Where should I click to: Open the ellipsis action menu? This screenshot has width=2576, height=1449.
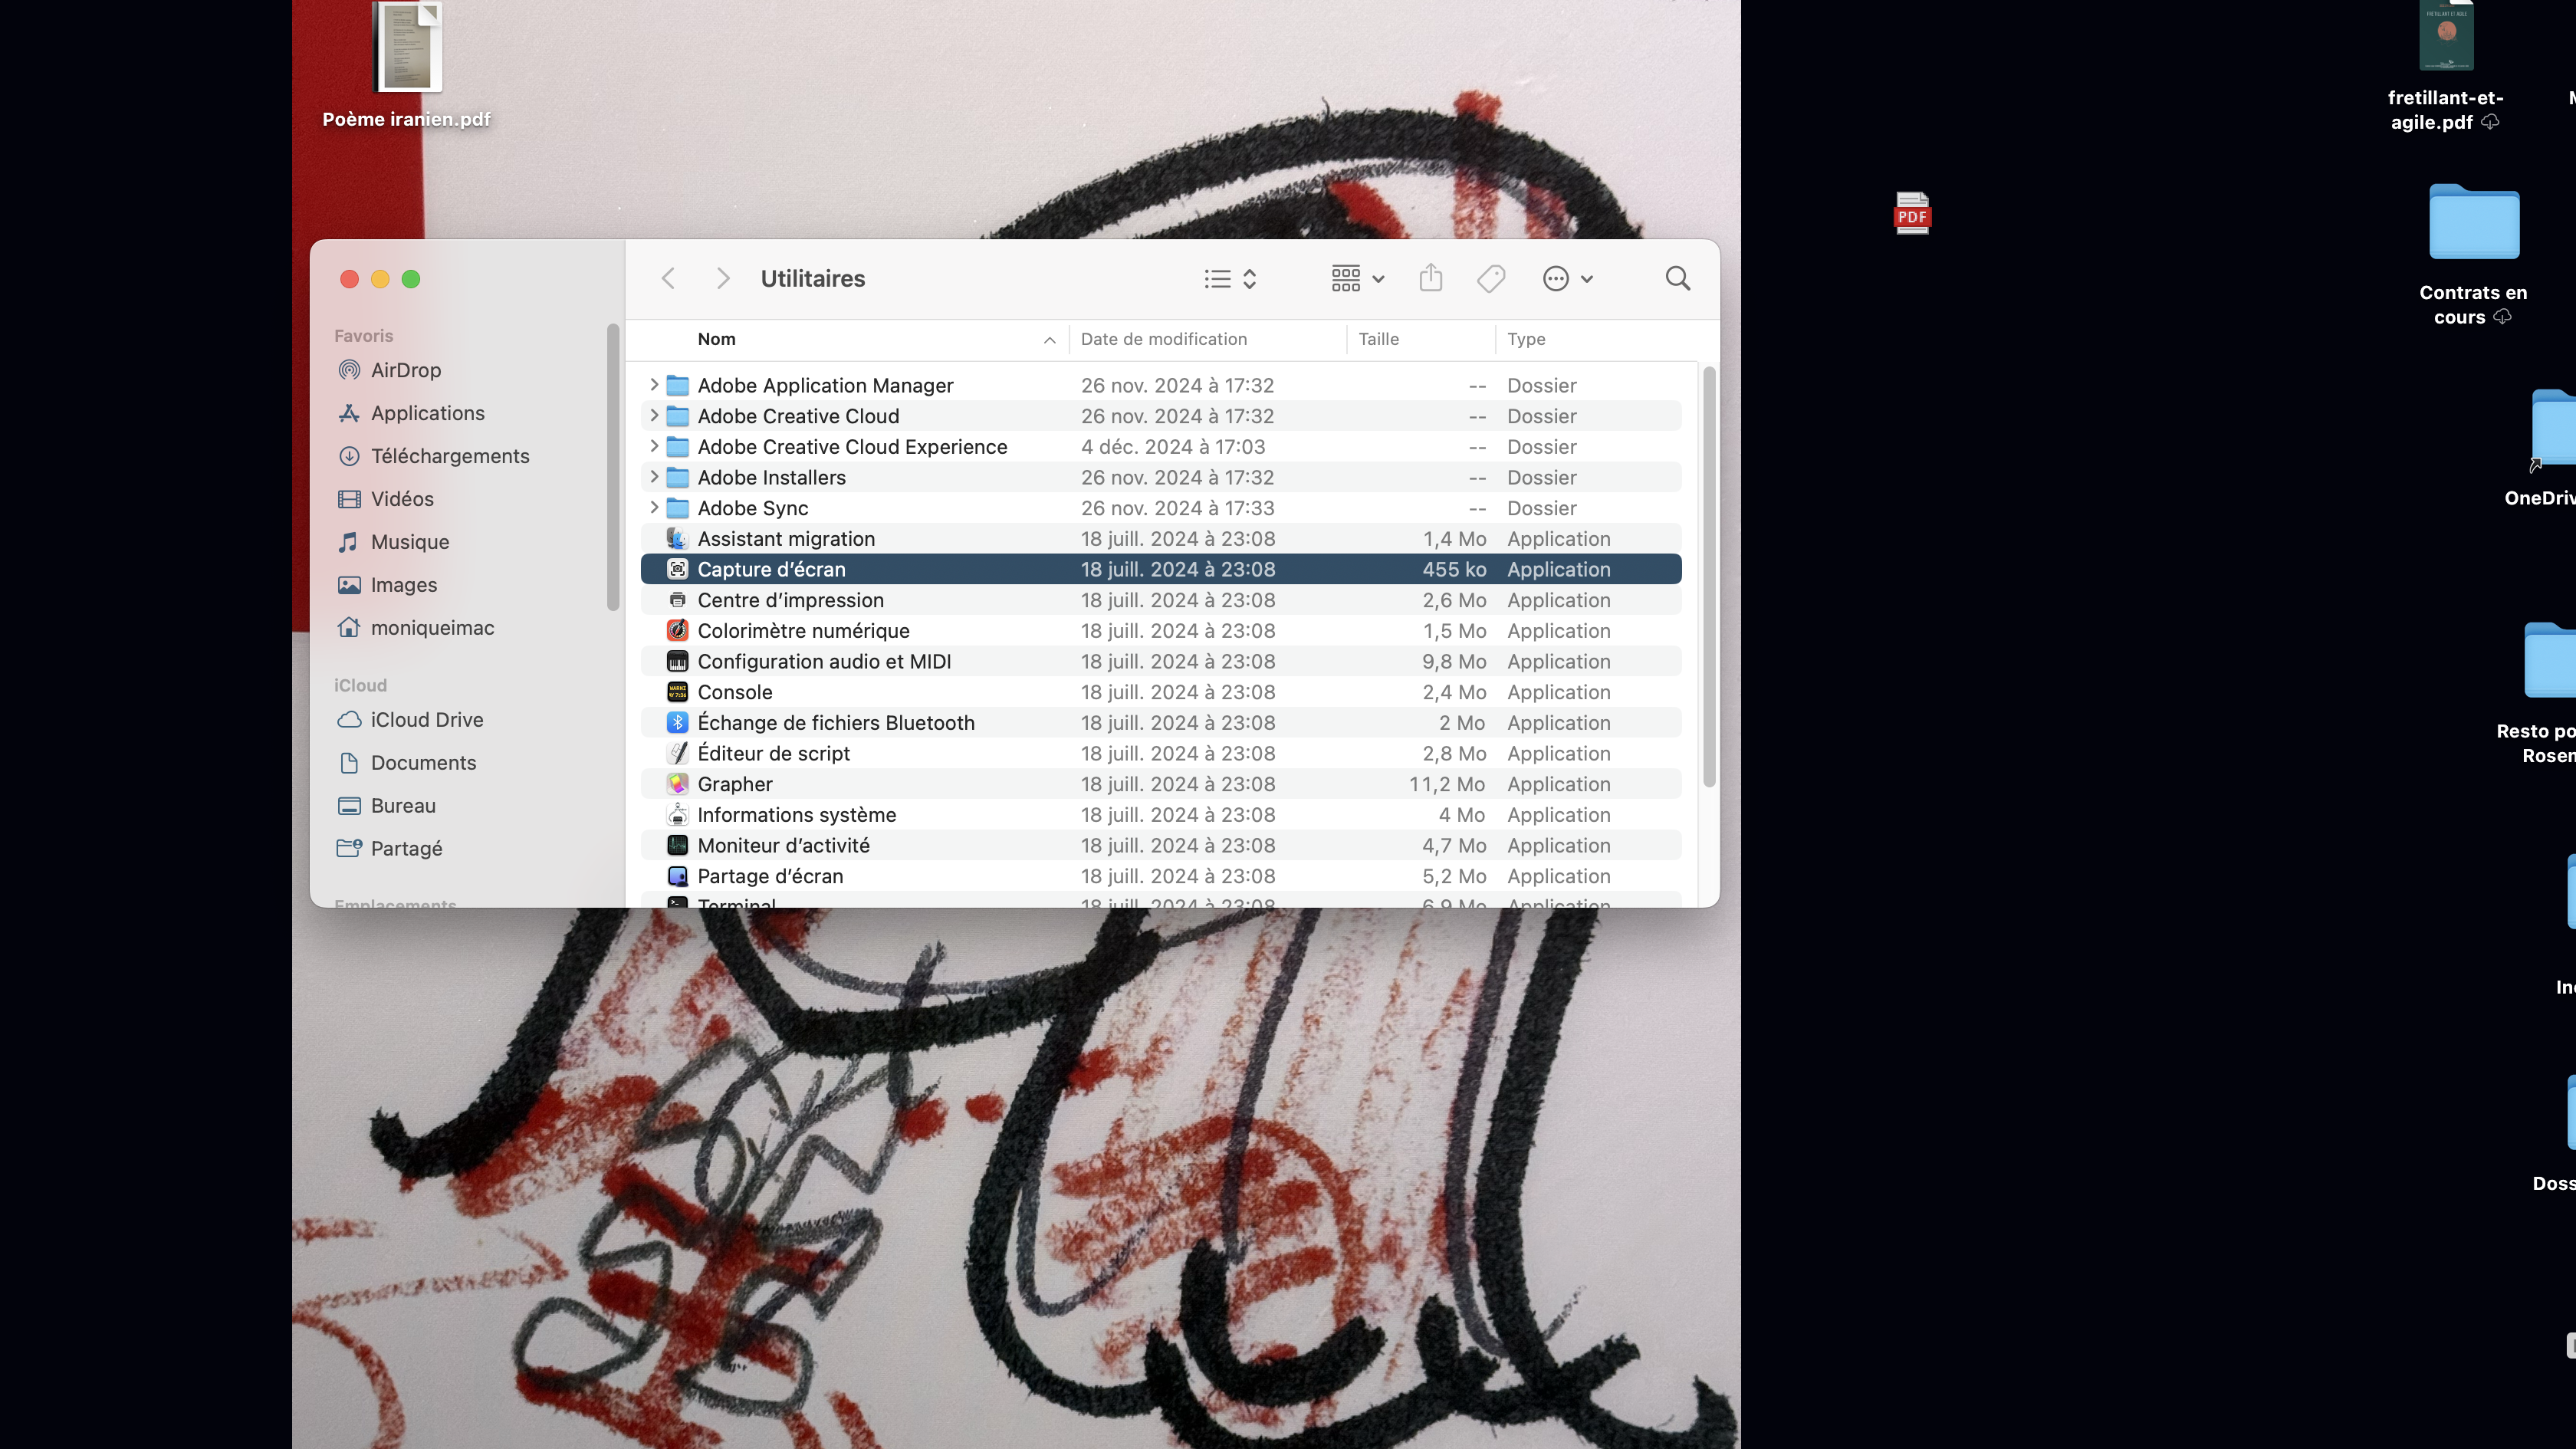tap(1567, 278)
